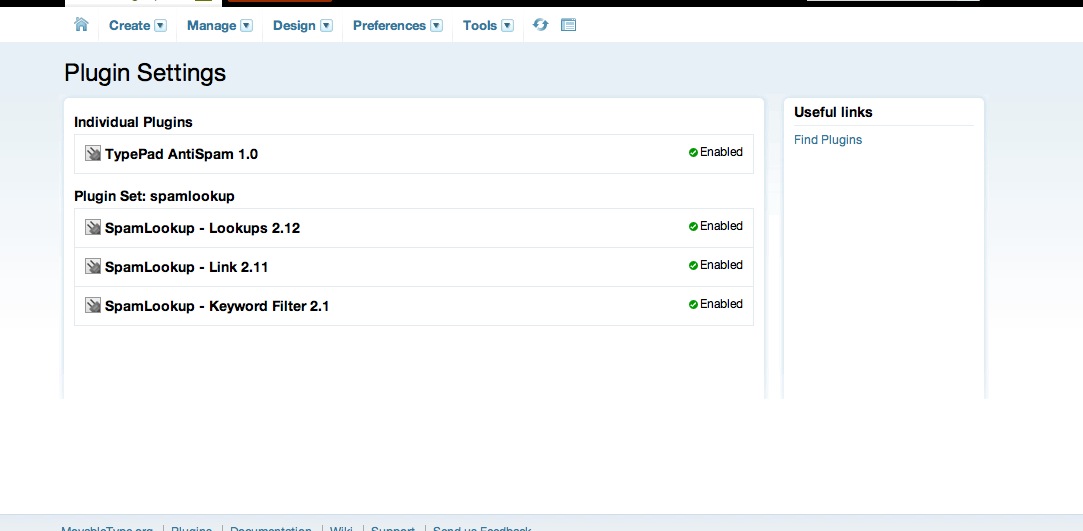Click green Enabled icon for Keyword Filter
1083x531 pixels.
pyautogui.click(x=693, y=305)
